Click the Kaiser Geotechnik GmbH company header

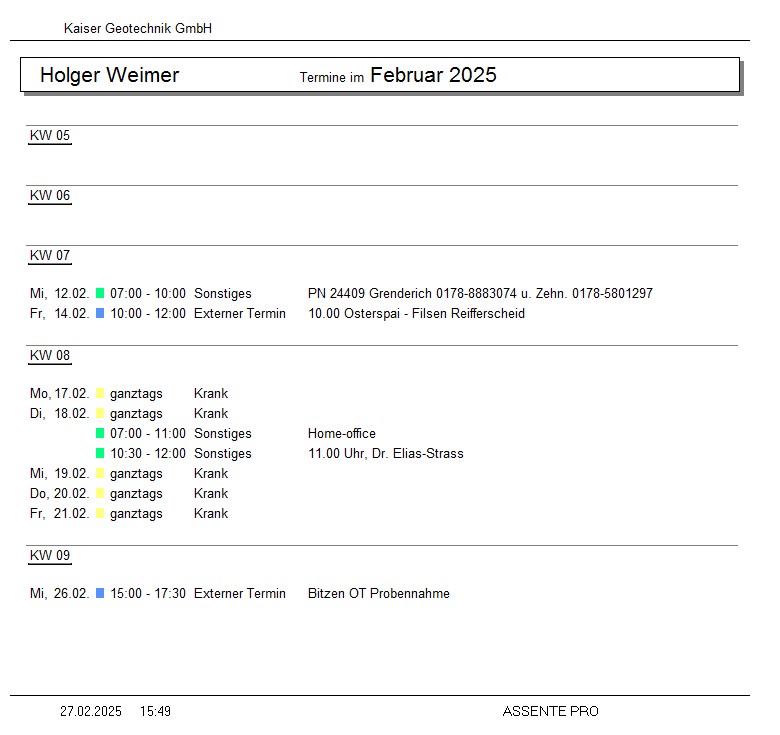[x=137, y=29]
